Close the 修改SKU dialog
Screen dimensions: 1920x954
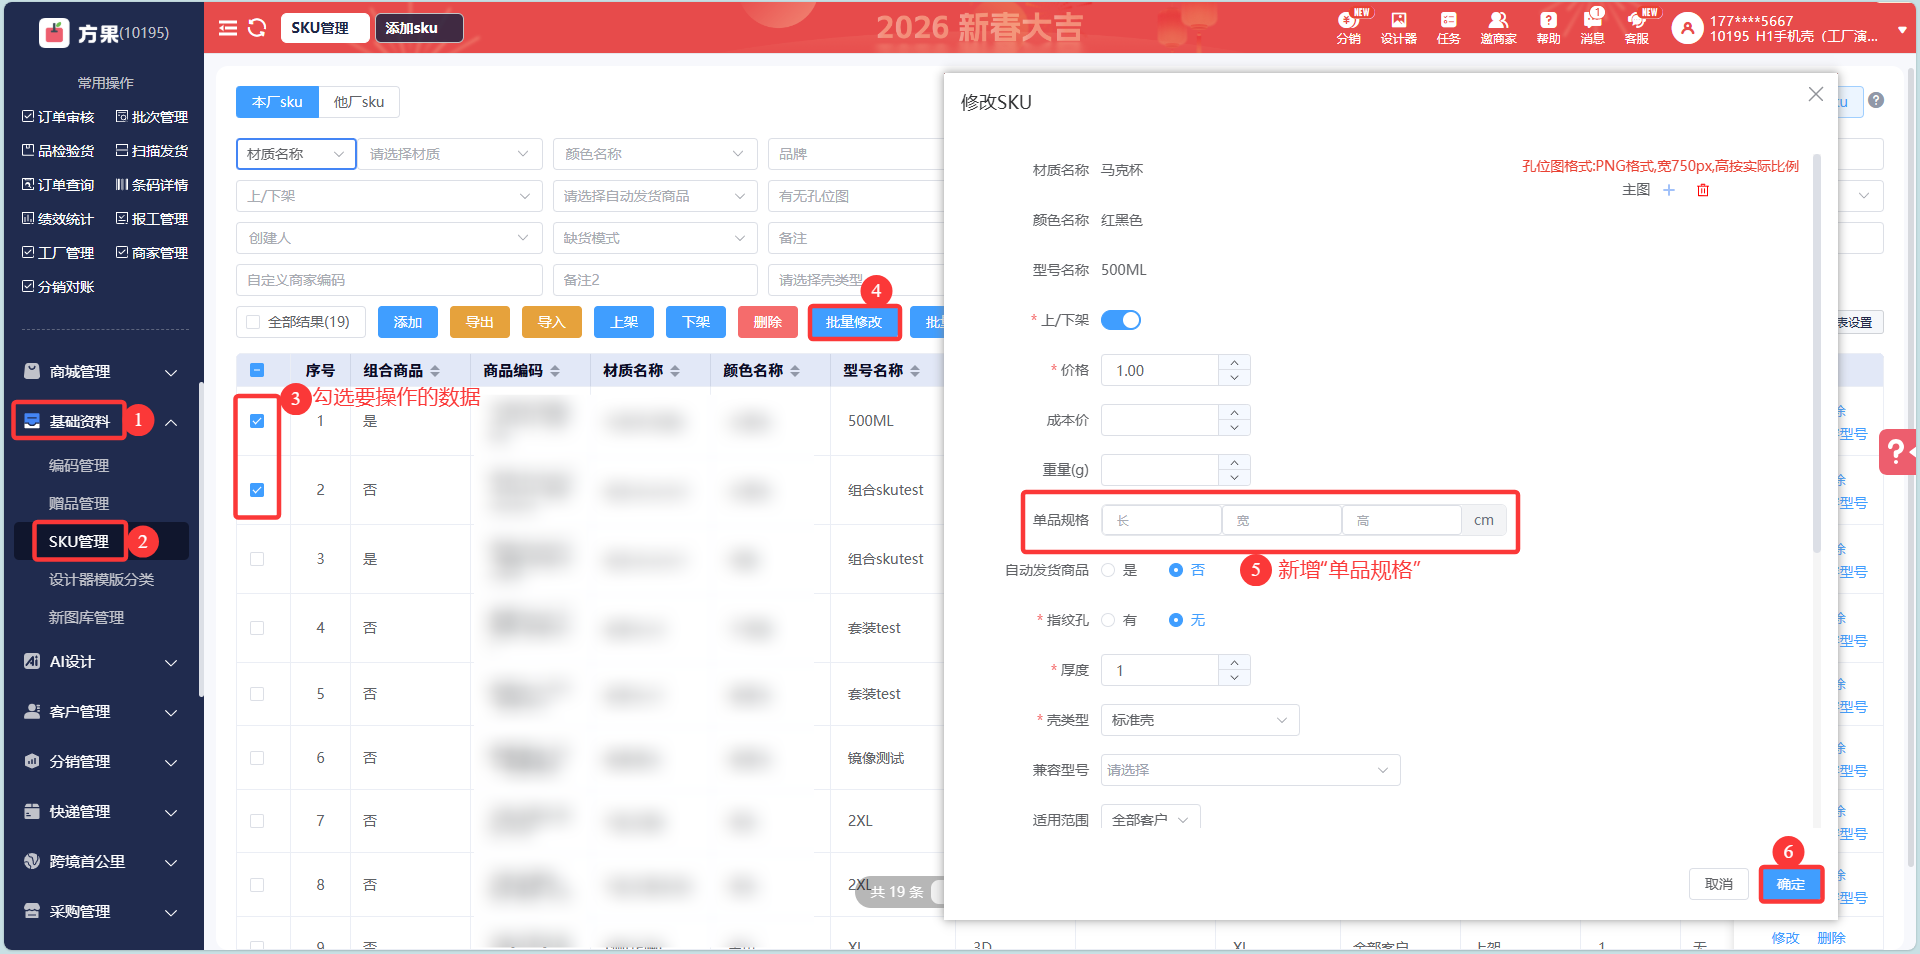[1816, 94]
